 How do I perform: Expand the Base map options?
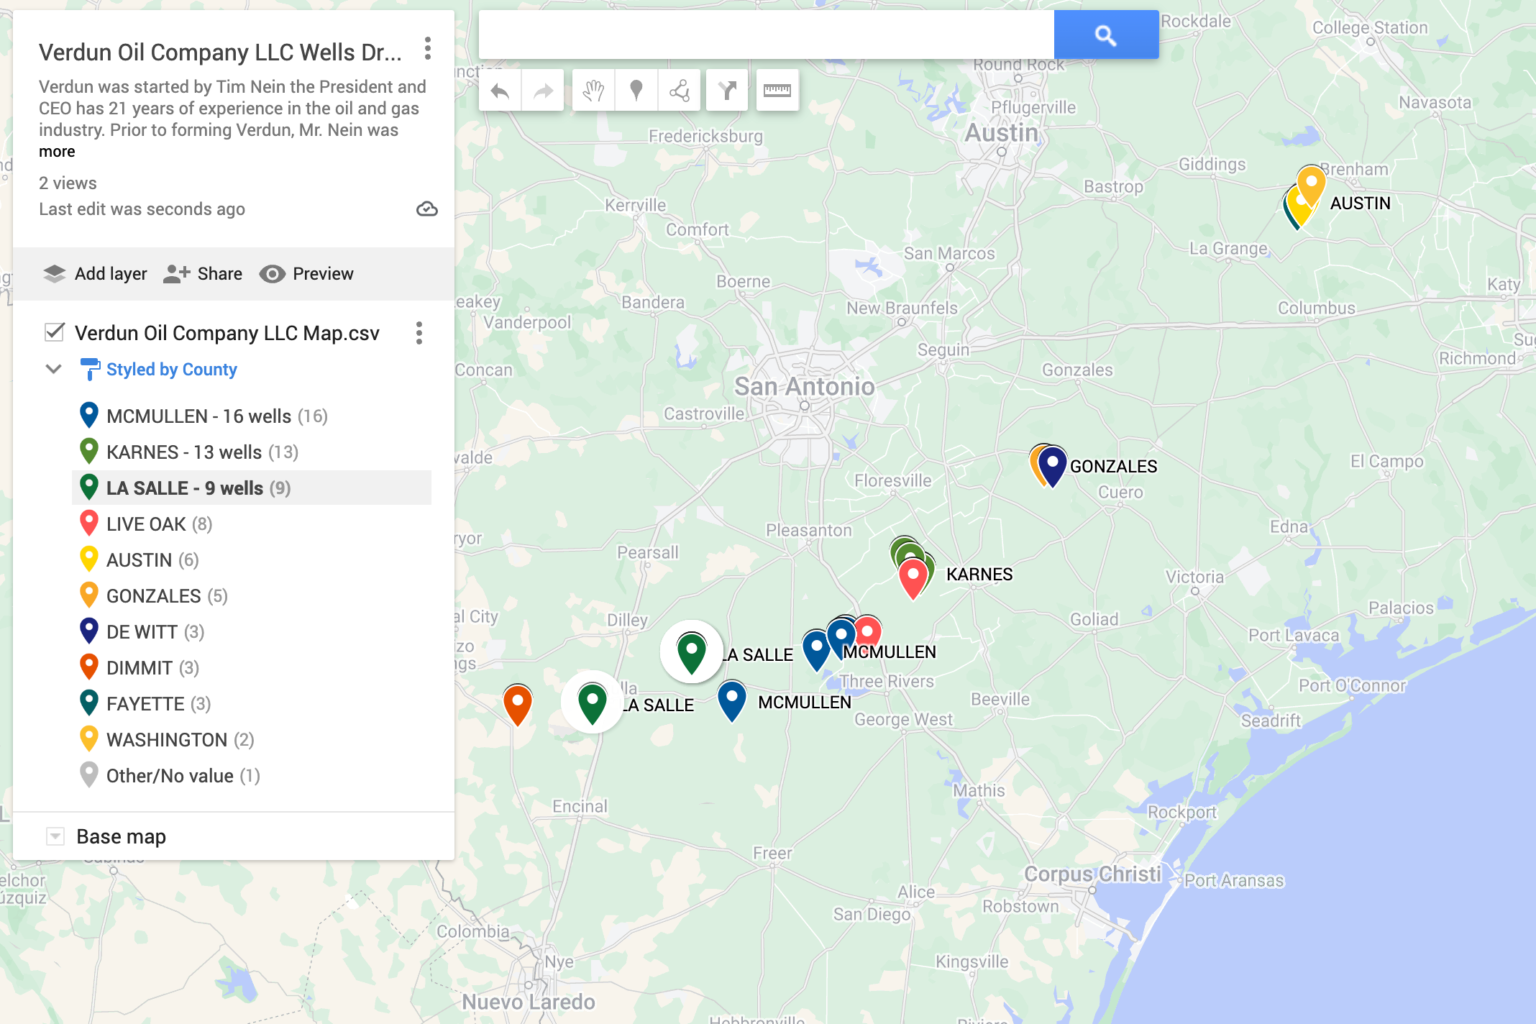click(55, 836)
